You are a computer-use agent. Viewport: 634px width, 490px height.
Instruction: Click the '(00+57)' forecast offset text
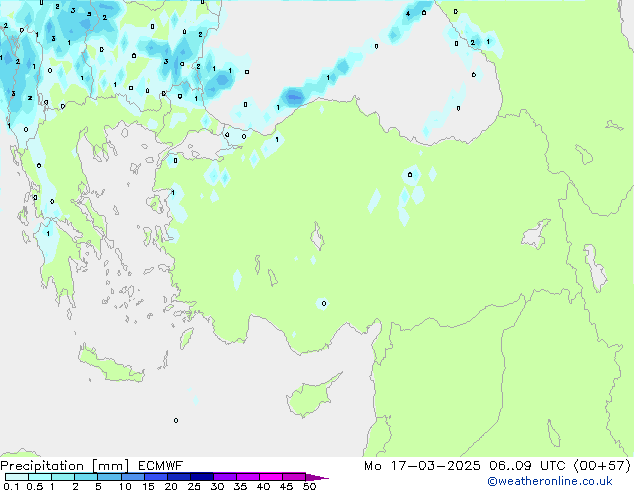(602, 466)
